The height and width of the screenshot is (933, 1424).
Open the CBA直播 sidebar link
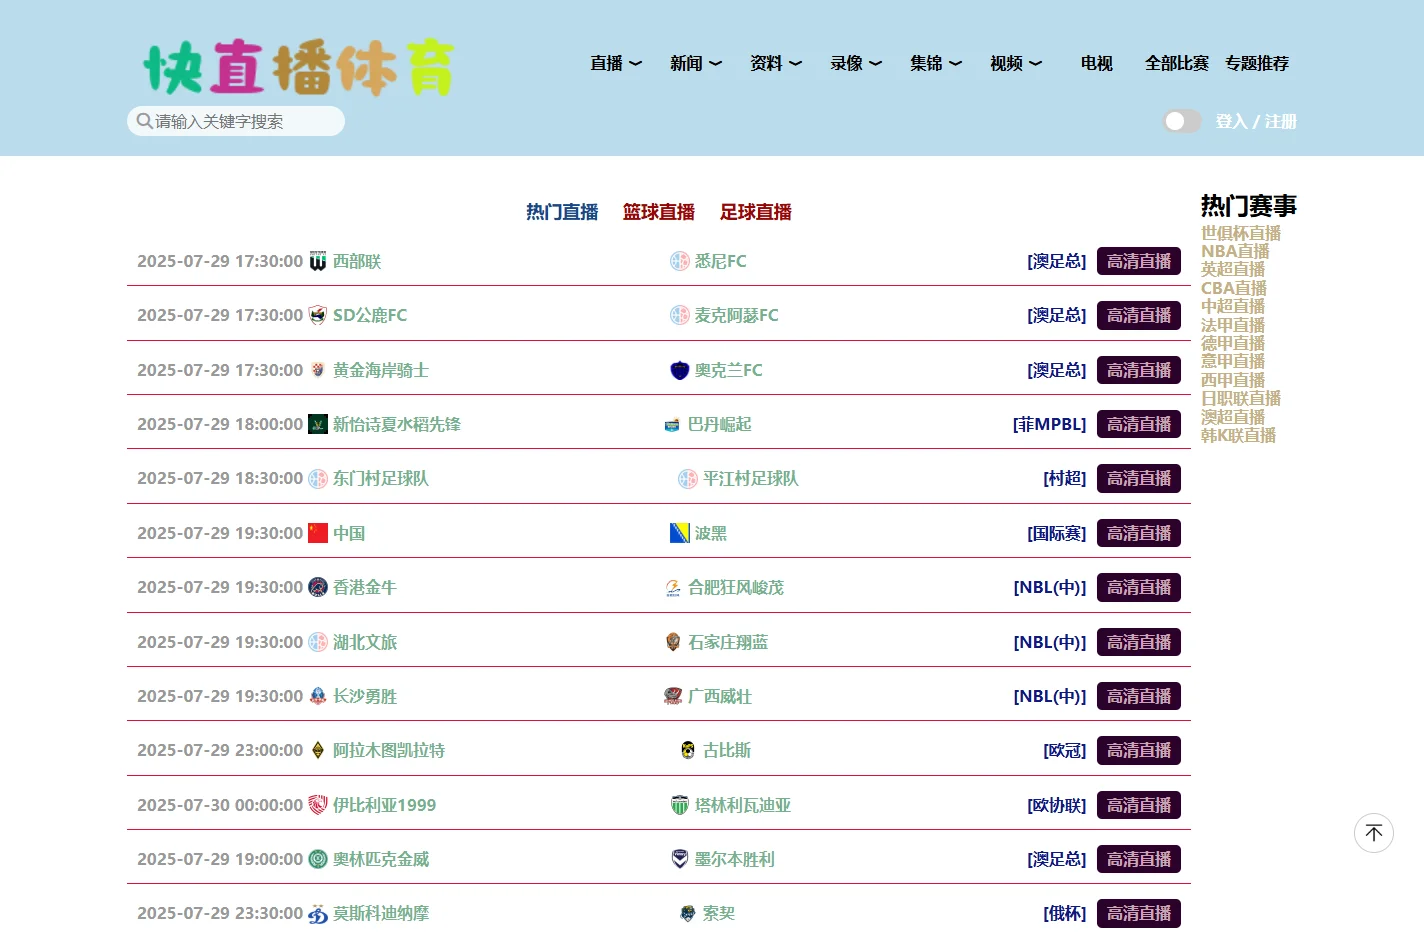(x=1234, y=288)
